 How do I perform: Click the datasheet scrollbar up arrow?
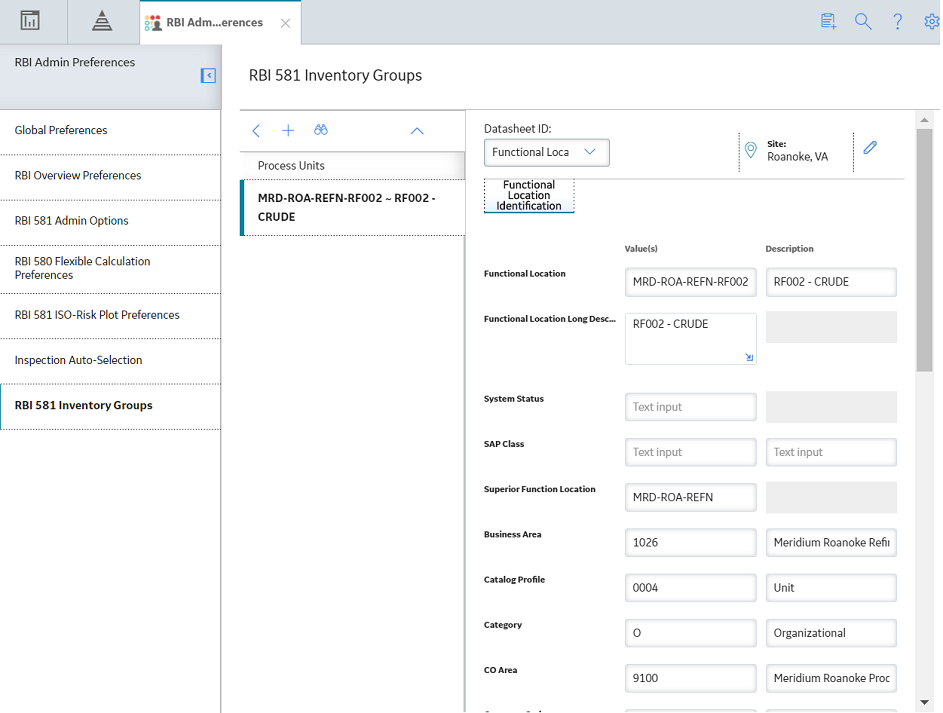point(924,120)
